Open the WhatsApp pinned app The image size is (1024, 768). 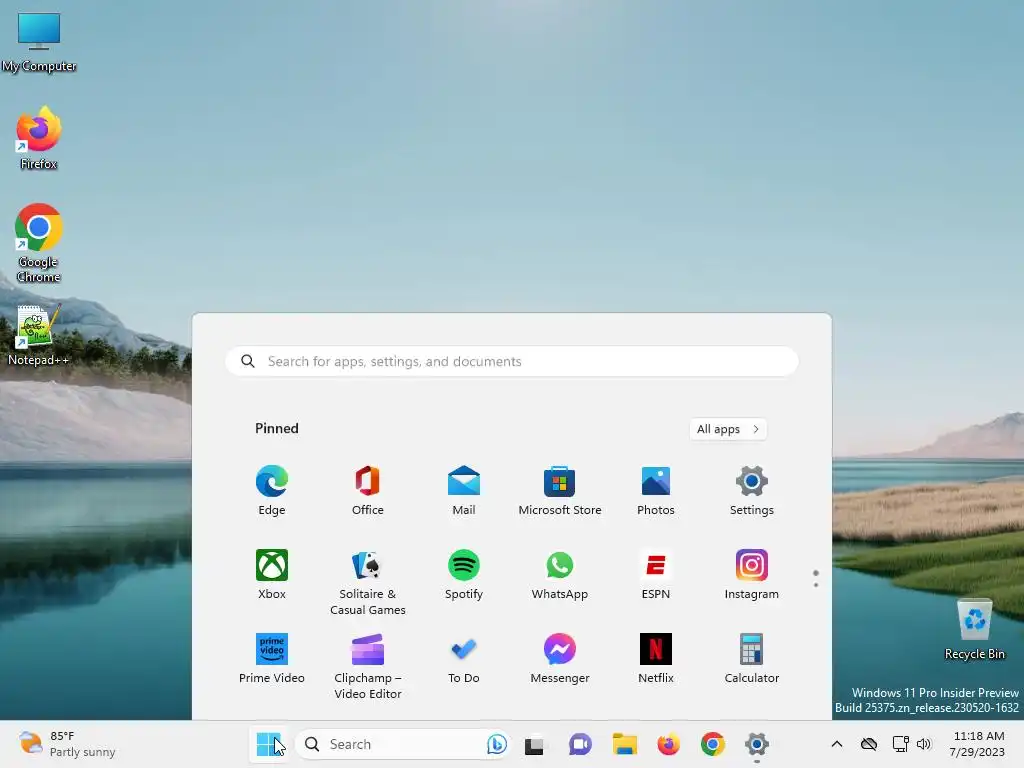tap(560, 575)
